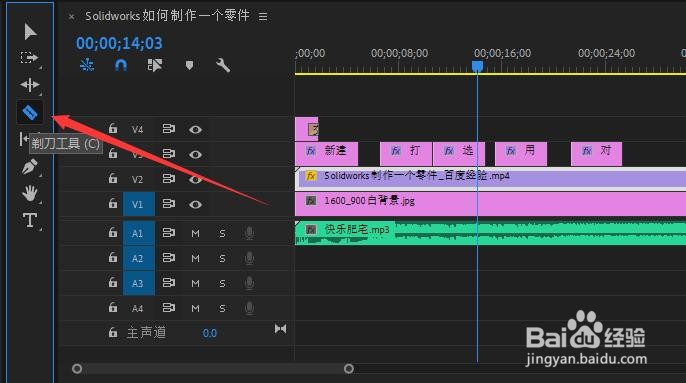Click master track volume 0.0 value
Viewport: 686px width, 383px height.
pos(210,333)
